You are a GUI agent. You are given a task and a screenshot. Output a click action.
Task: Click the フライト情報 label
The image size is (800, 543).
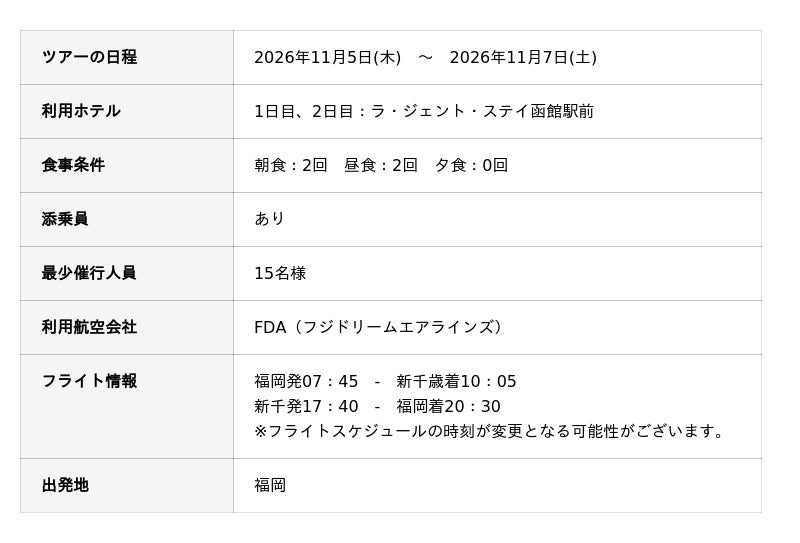coord(89,381)
